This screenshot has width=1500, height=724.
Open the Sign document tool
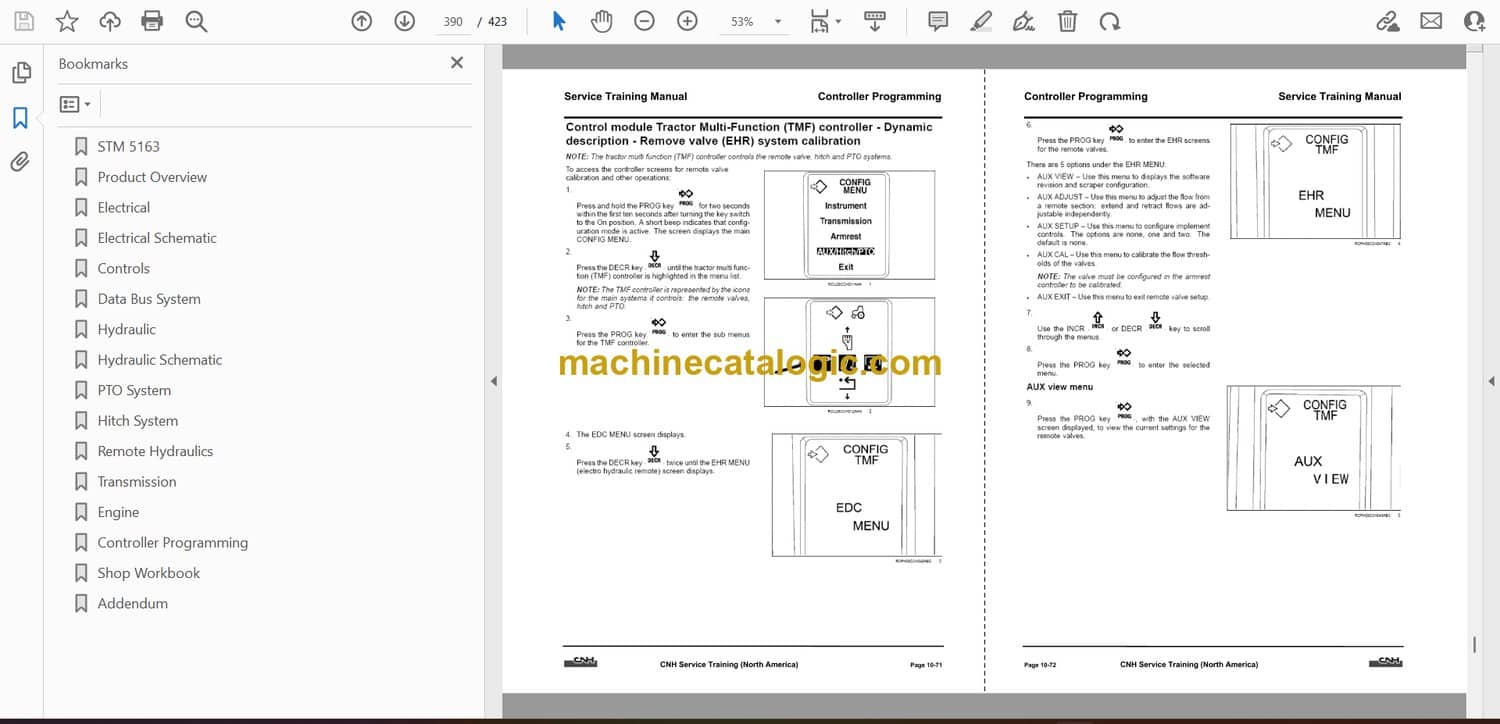click(x=1024, y=21)
